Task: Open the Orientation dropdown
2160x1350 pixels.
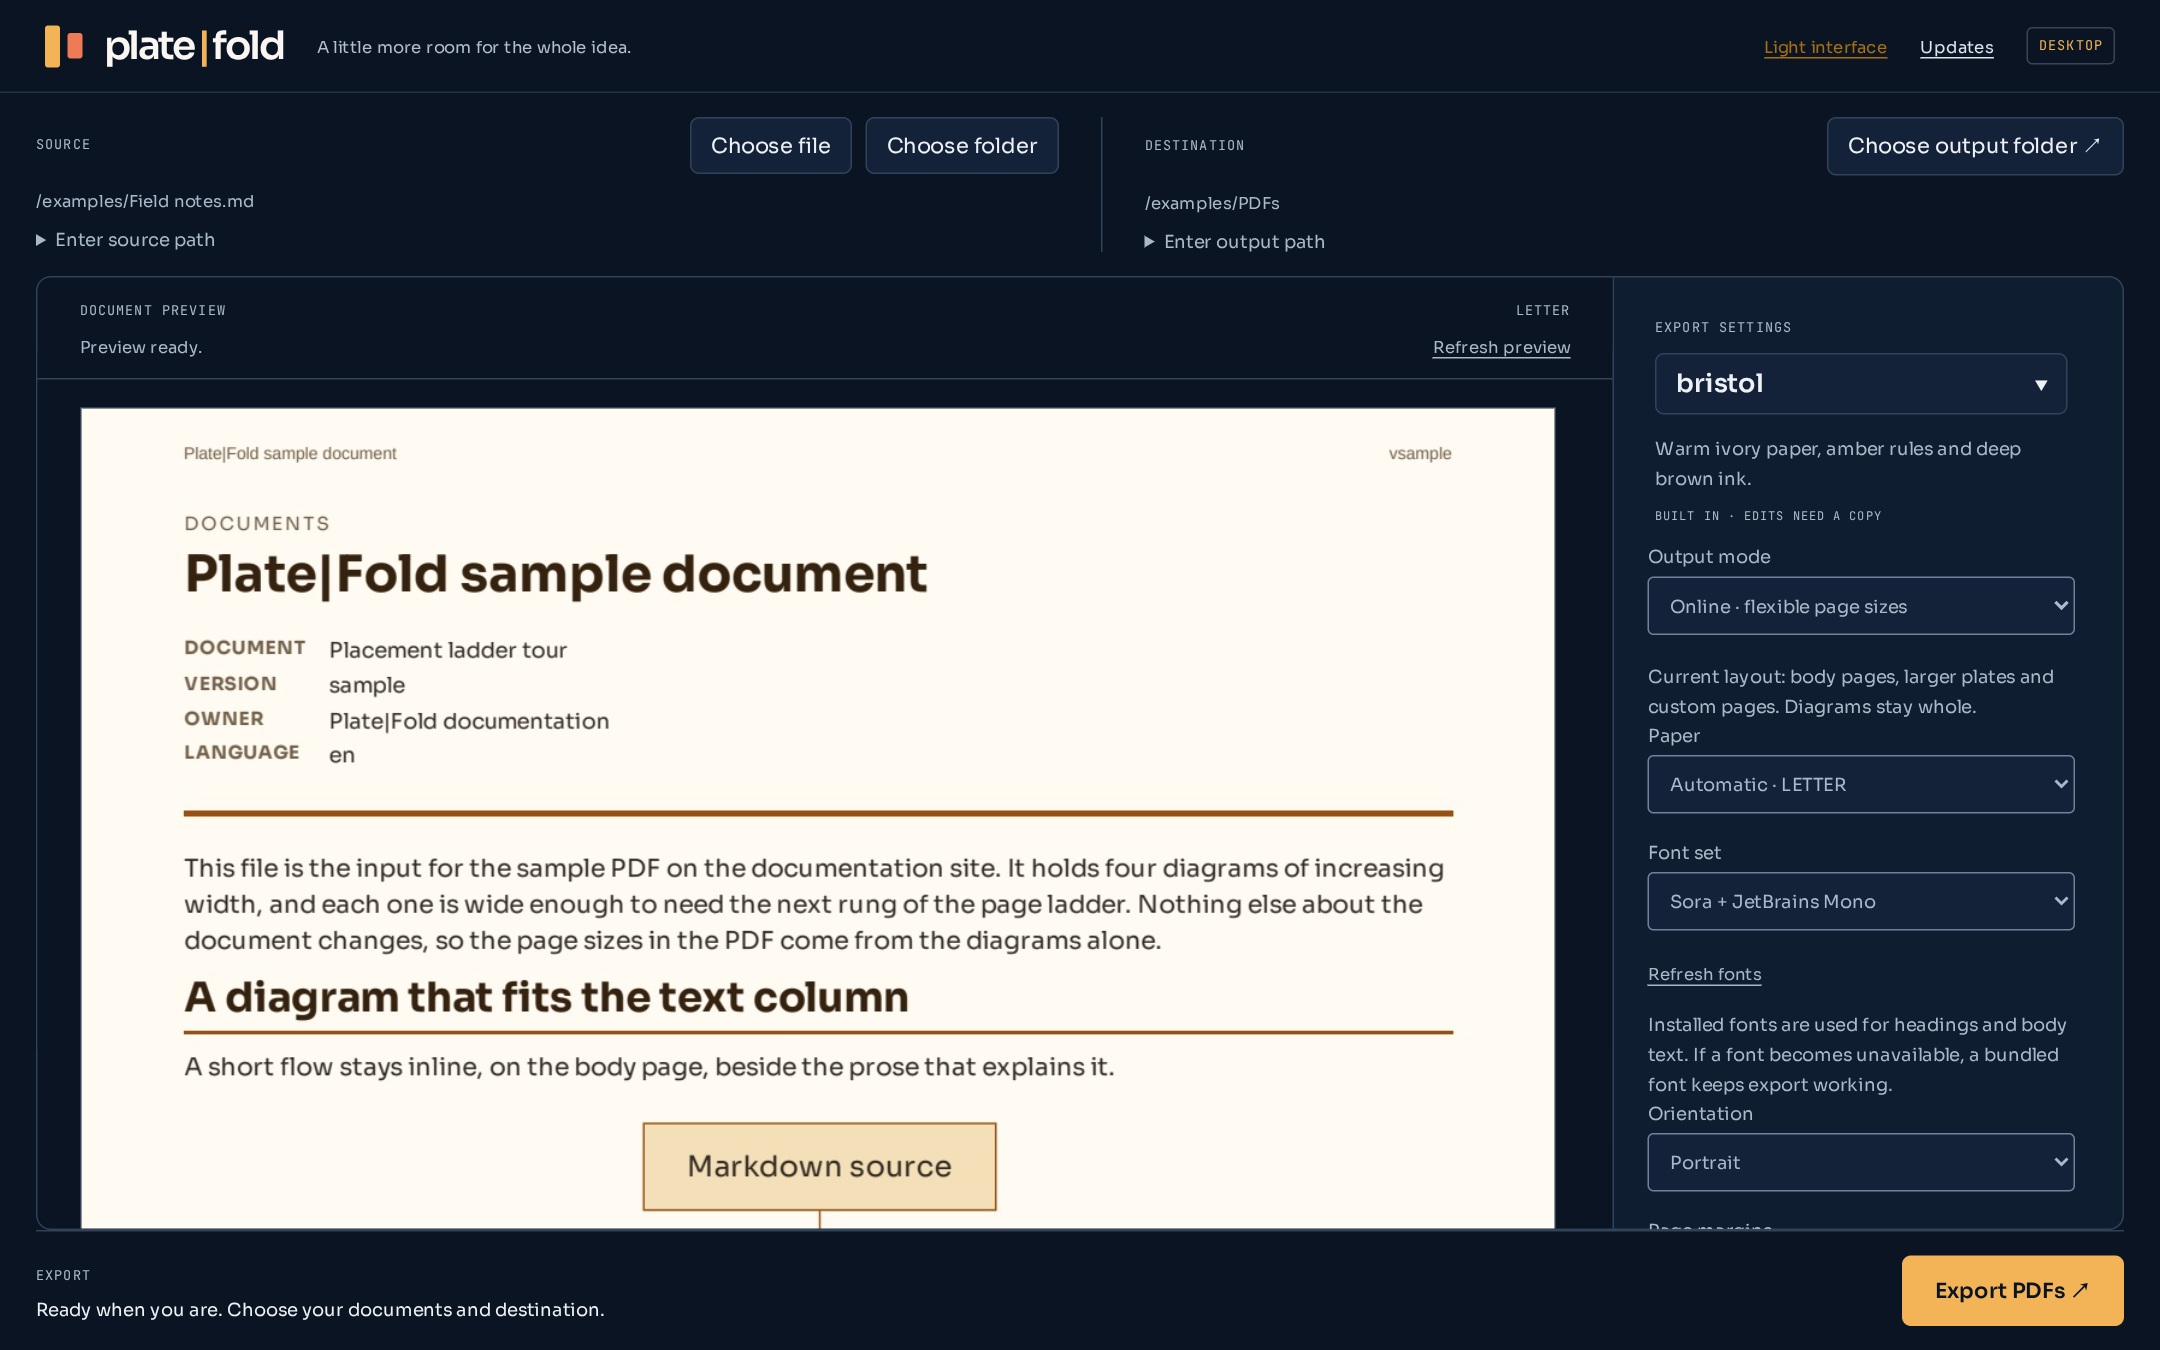Action: tap(1860, 1162)
